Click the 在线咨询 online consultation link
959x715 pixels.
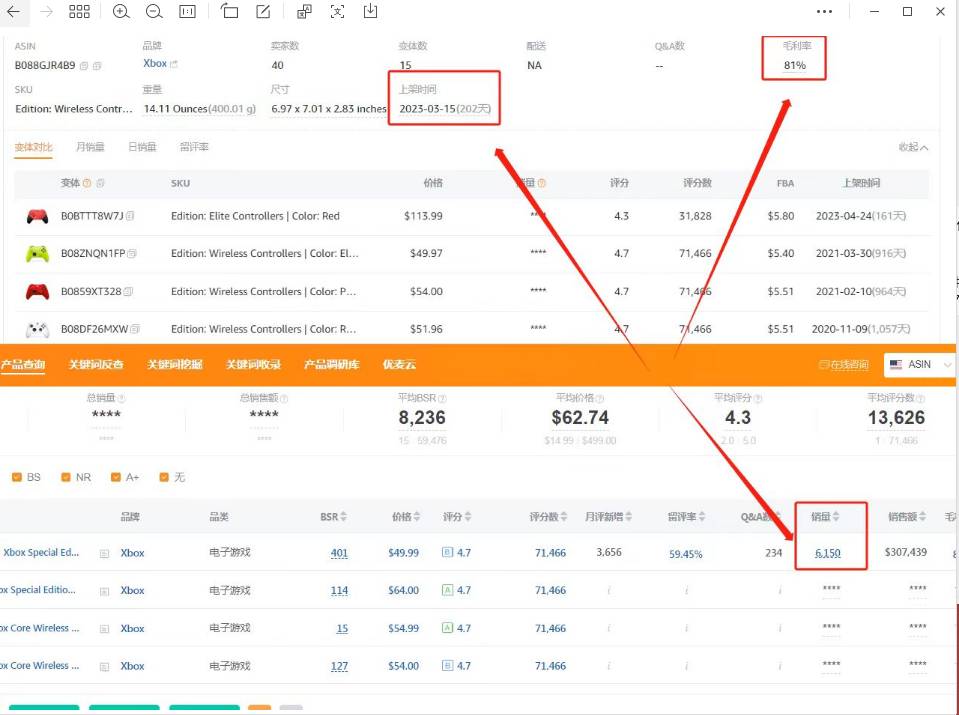tap(844, 365)
